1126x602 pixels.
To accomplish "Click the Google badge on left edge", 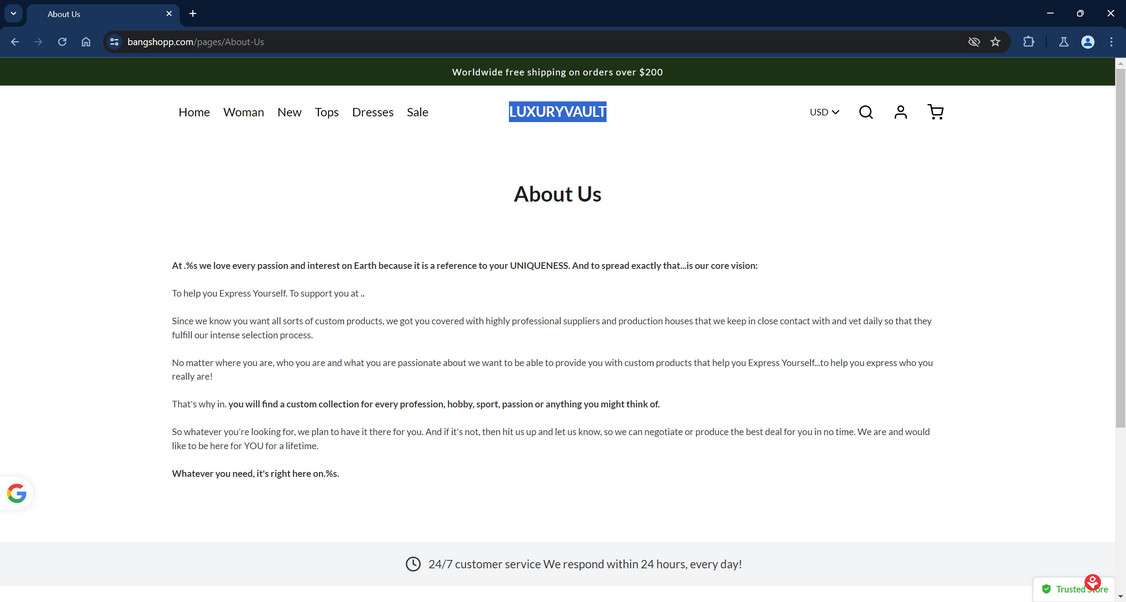I will (x=16, y=494).
